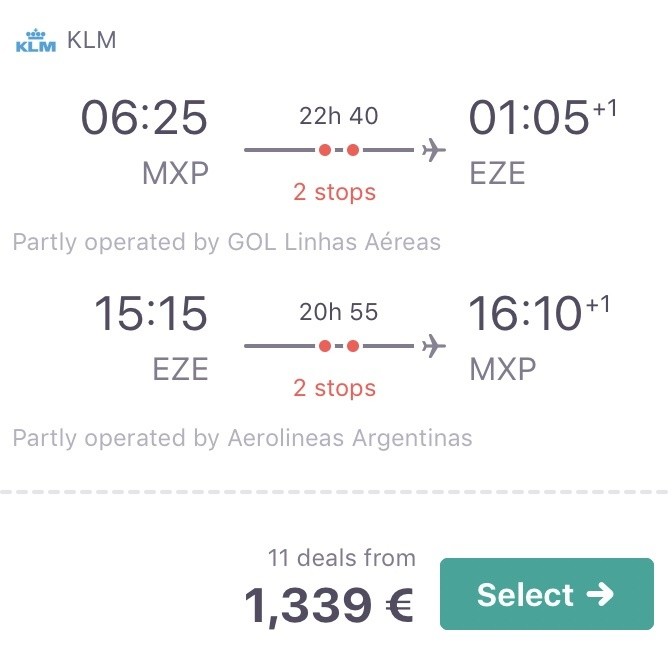
Task: Click Partly operated by GOL Linhas Aéreas
Action: (x=227, y=242)
